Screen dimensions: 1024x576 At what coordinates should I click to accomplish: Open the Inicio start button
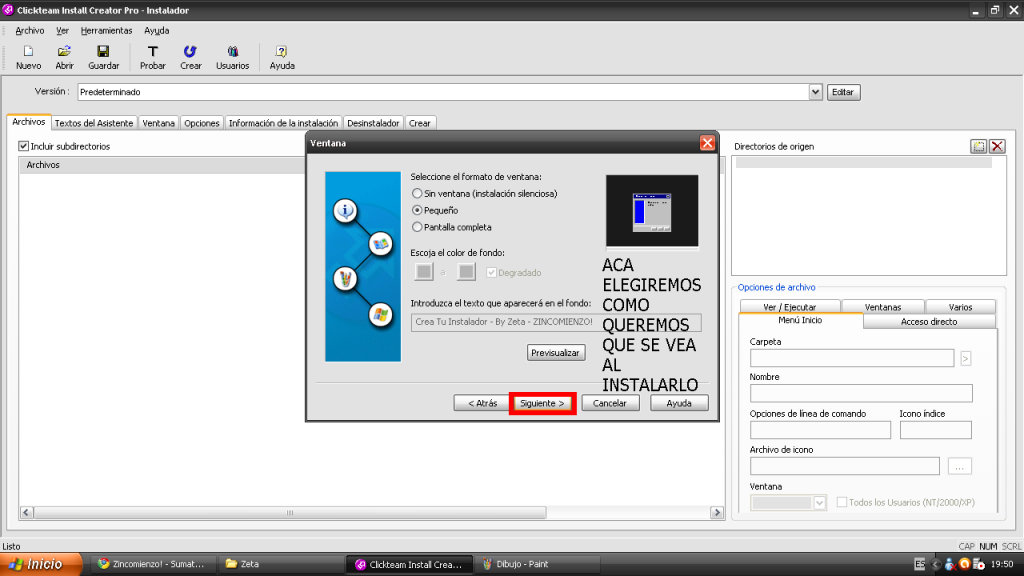pos(40,564)
